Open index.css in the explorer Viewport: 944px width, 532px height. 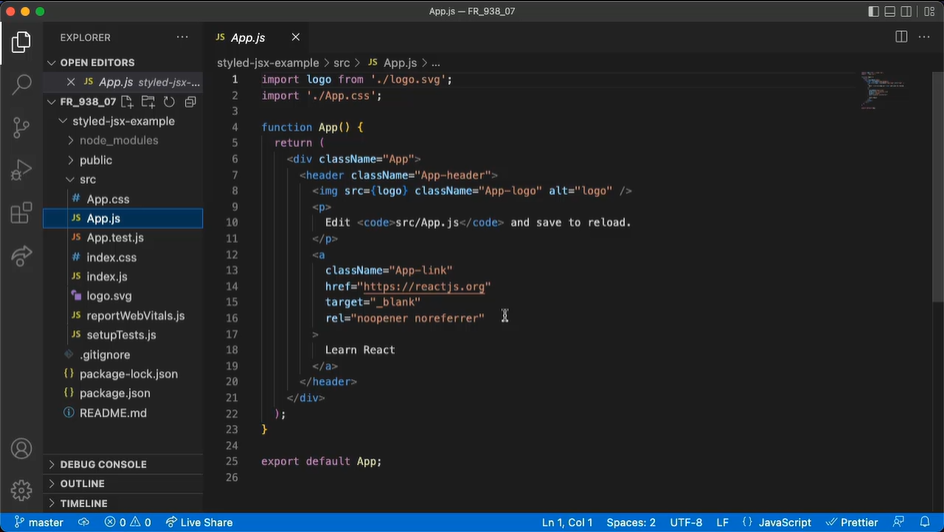tap(123, 257)
